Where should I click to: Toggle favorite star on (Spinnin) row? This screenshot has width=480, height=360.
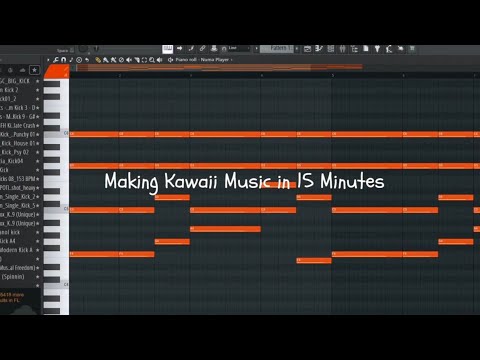[37, 277]
